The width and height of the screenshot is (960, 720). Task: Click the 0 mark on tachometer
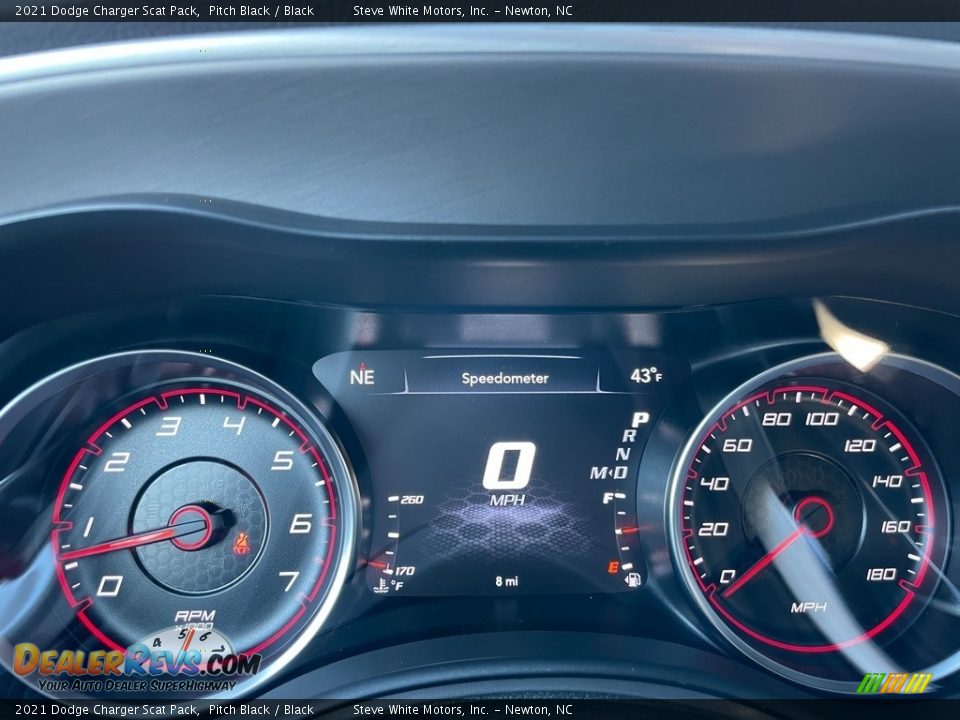coord(110,585)
